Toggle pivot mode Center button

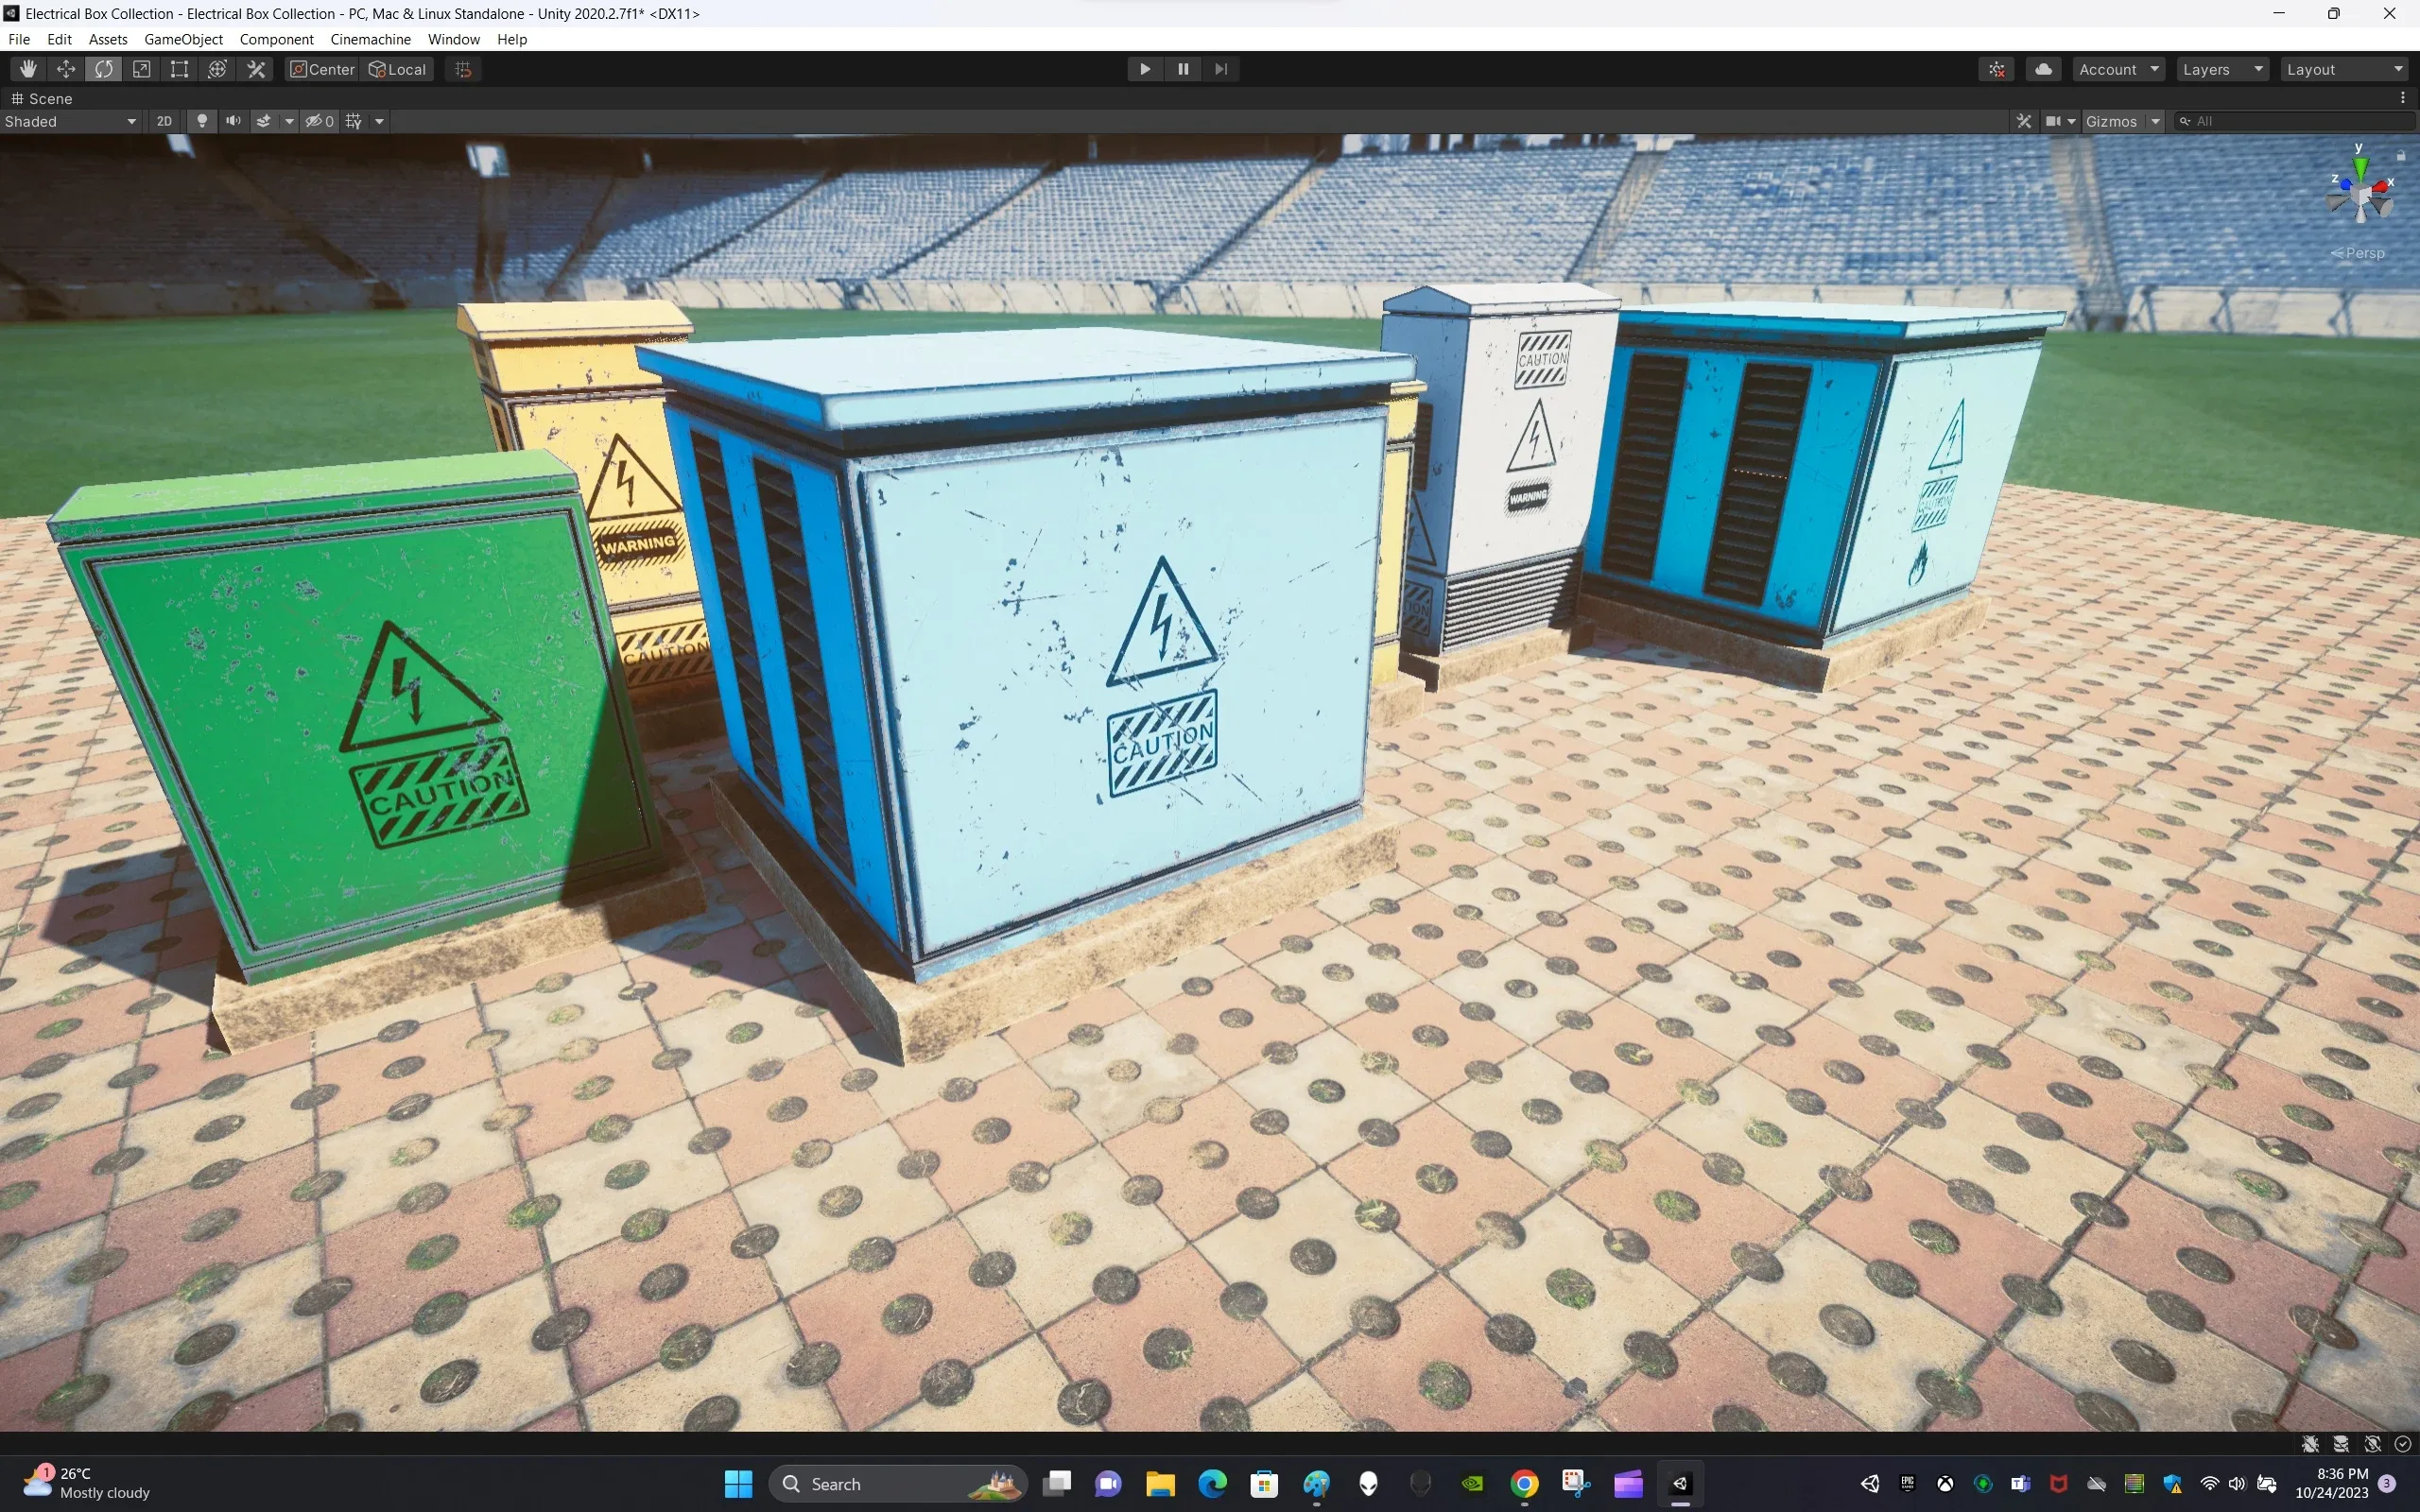click(322, 69)
